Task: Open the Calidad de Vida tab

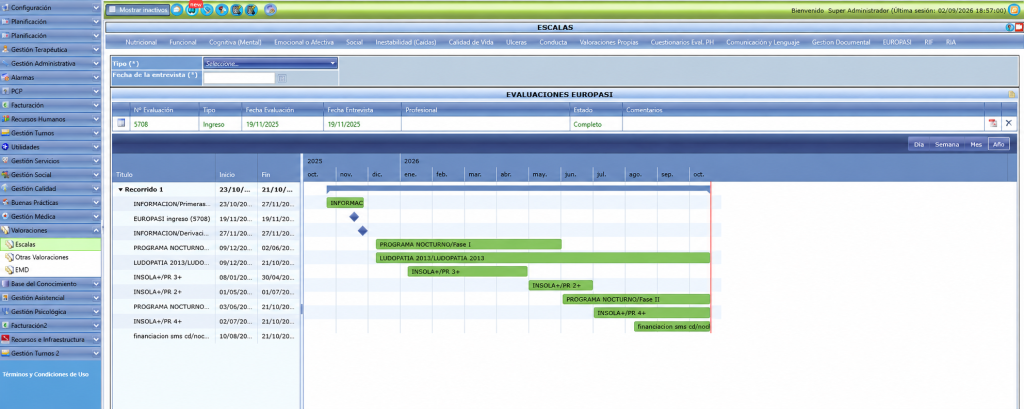Action: pyautogui.click(x=471, y=42)
